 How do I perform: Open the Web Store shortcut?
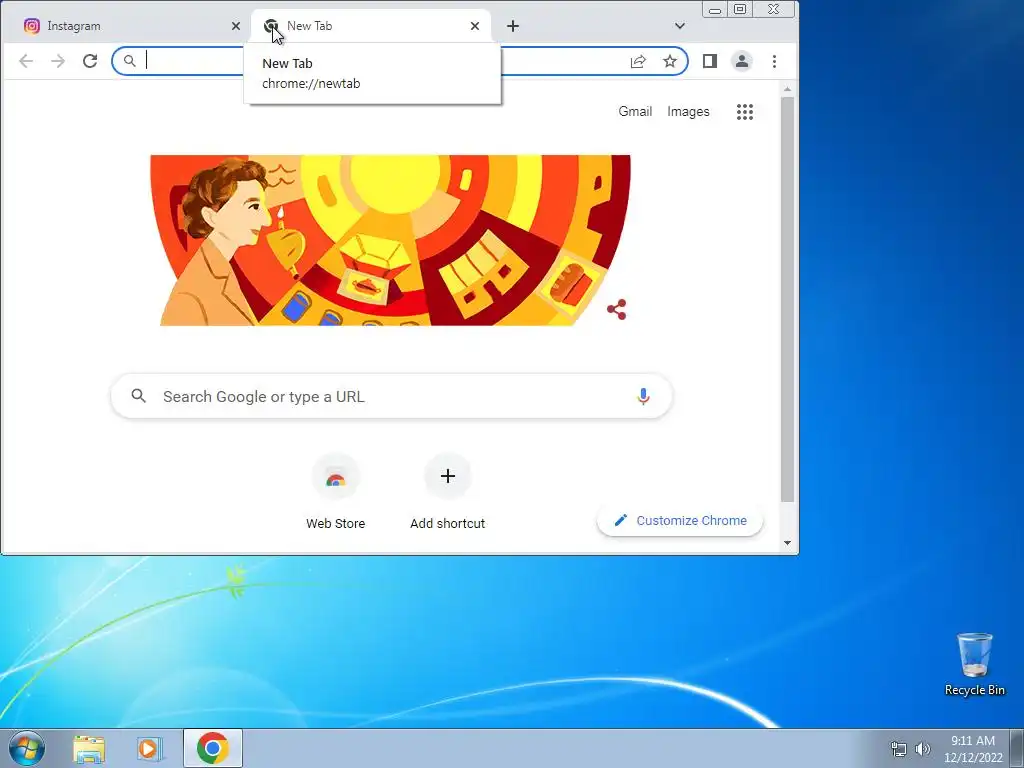coord(336,492)
